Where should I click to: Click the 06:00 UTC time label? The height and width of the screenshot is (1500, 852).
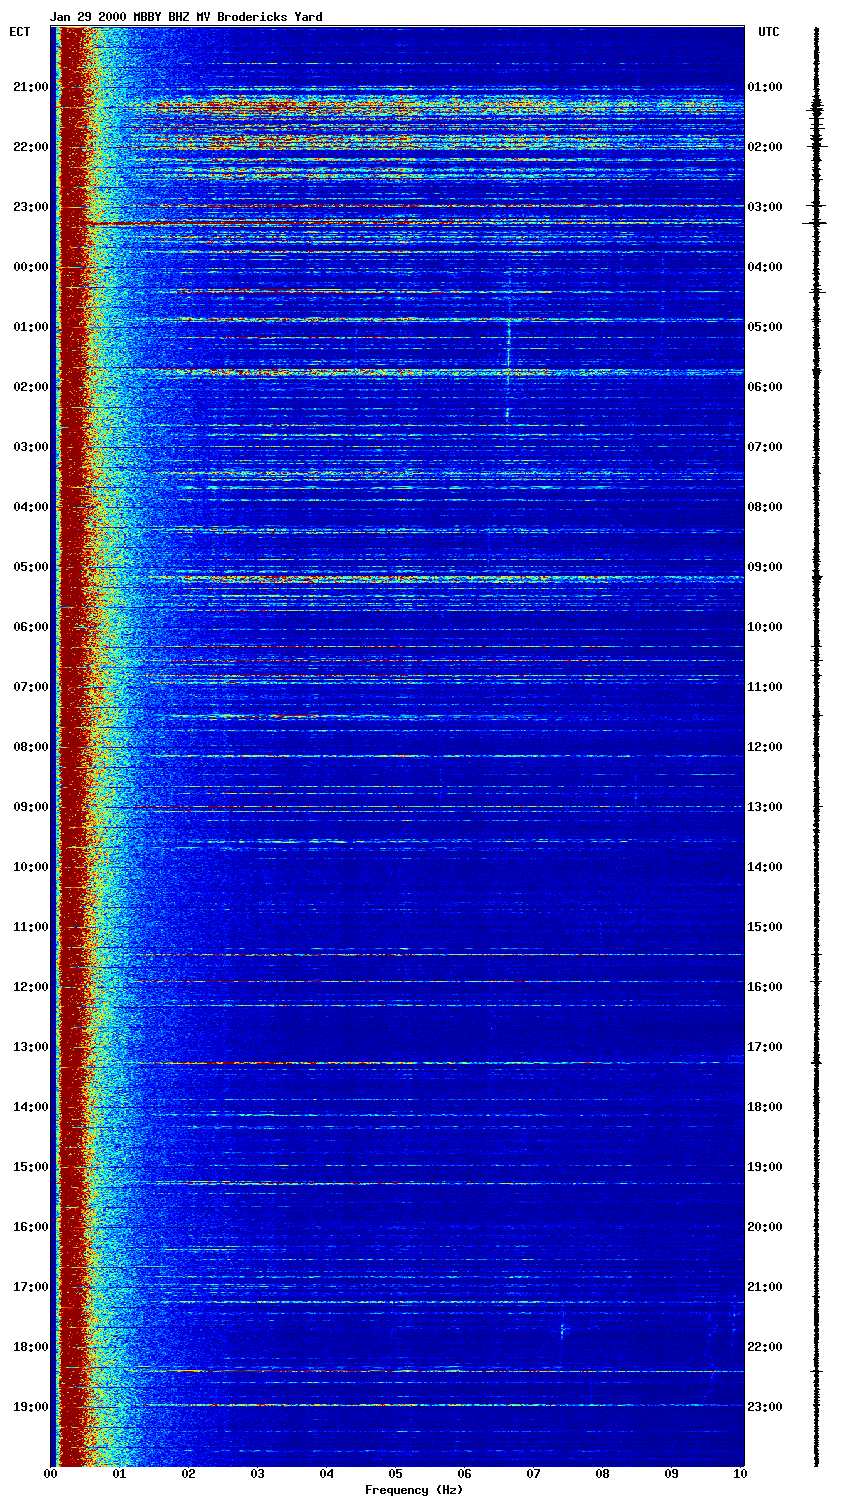[x=765, y=387]
